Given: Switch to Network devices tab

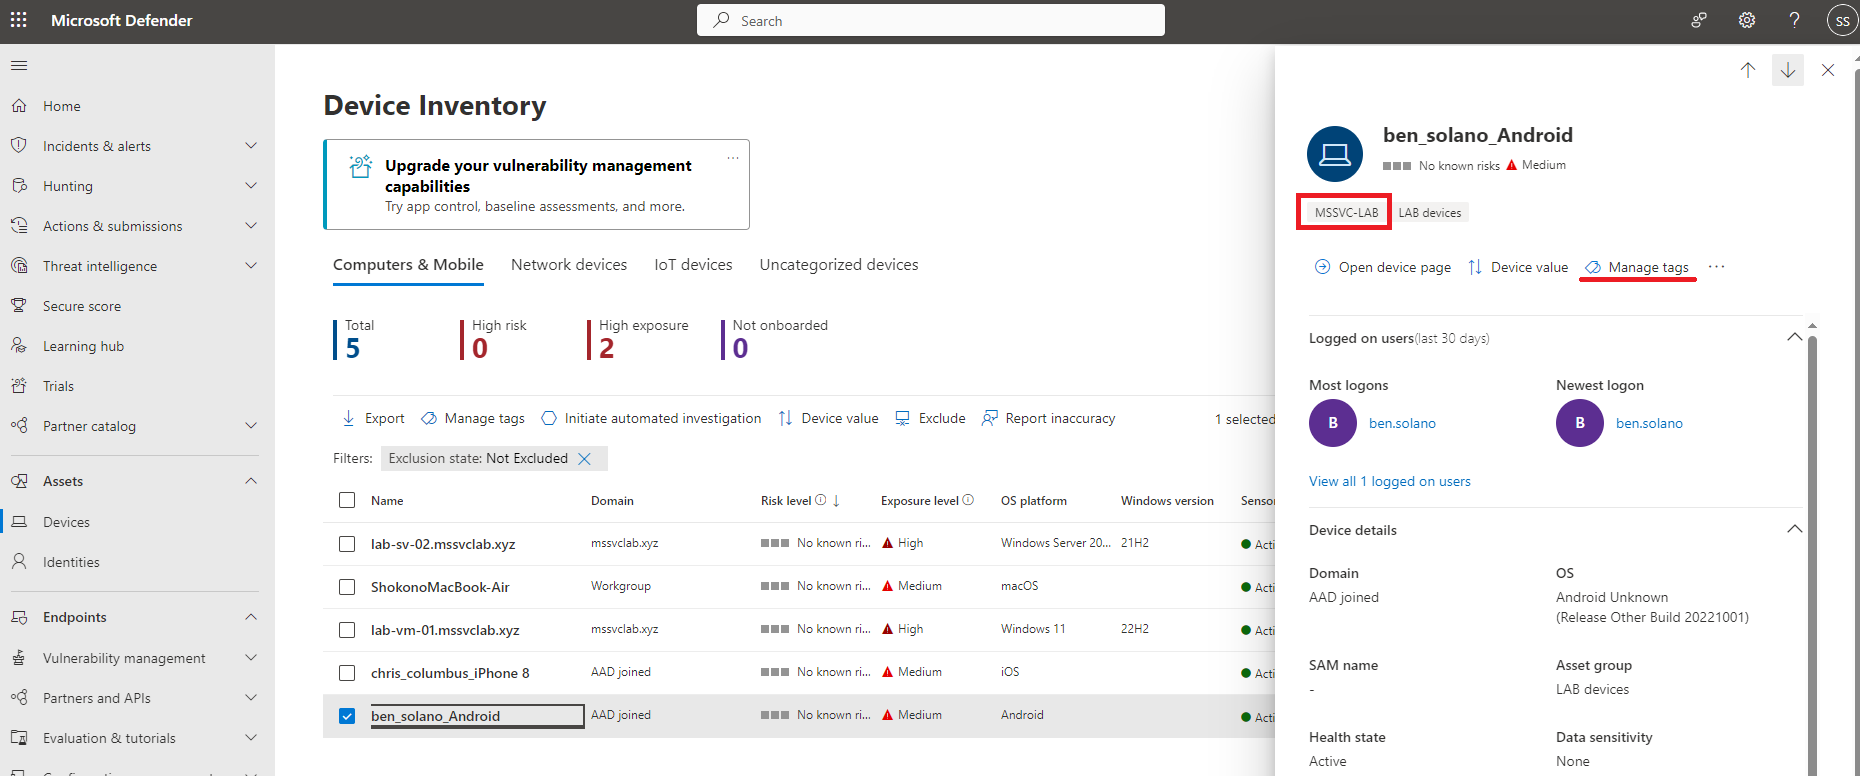Looking at the screenshot, I should tap(569, 265).
